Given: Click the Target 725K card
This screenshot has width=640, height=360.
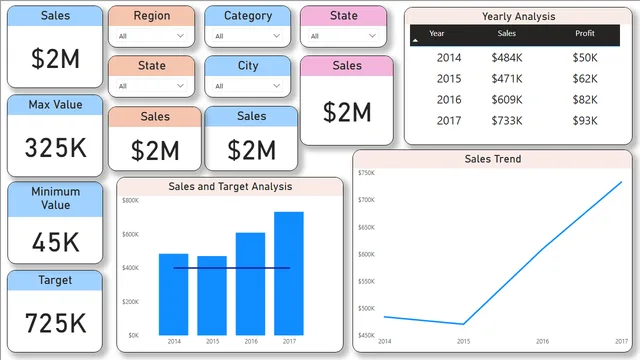Looking at the screenshot, I should [55, 311].
